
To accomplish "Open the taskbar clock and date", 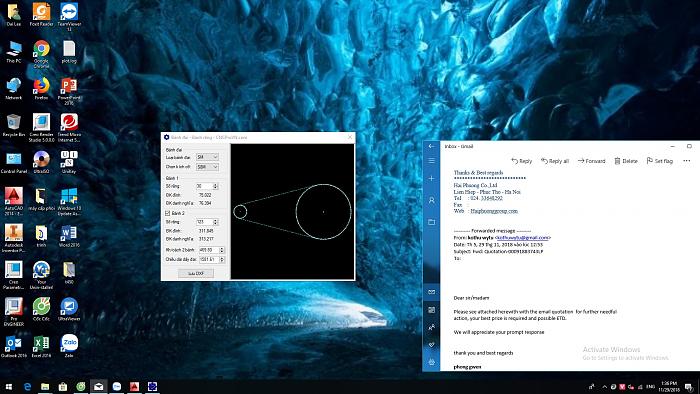I will pos(669,387).
